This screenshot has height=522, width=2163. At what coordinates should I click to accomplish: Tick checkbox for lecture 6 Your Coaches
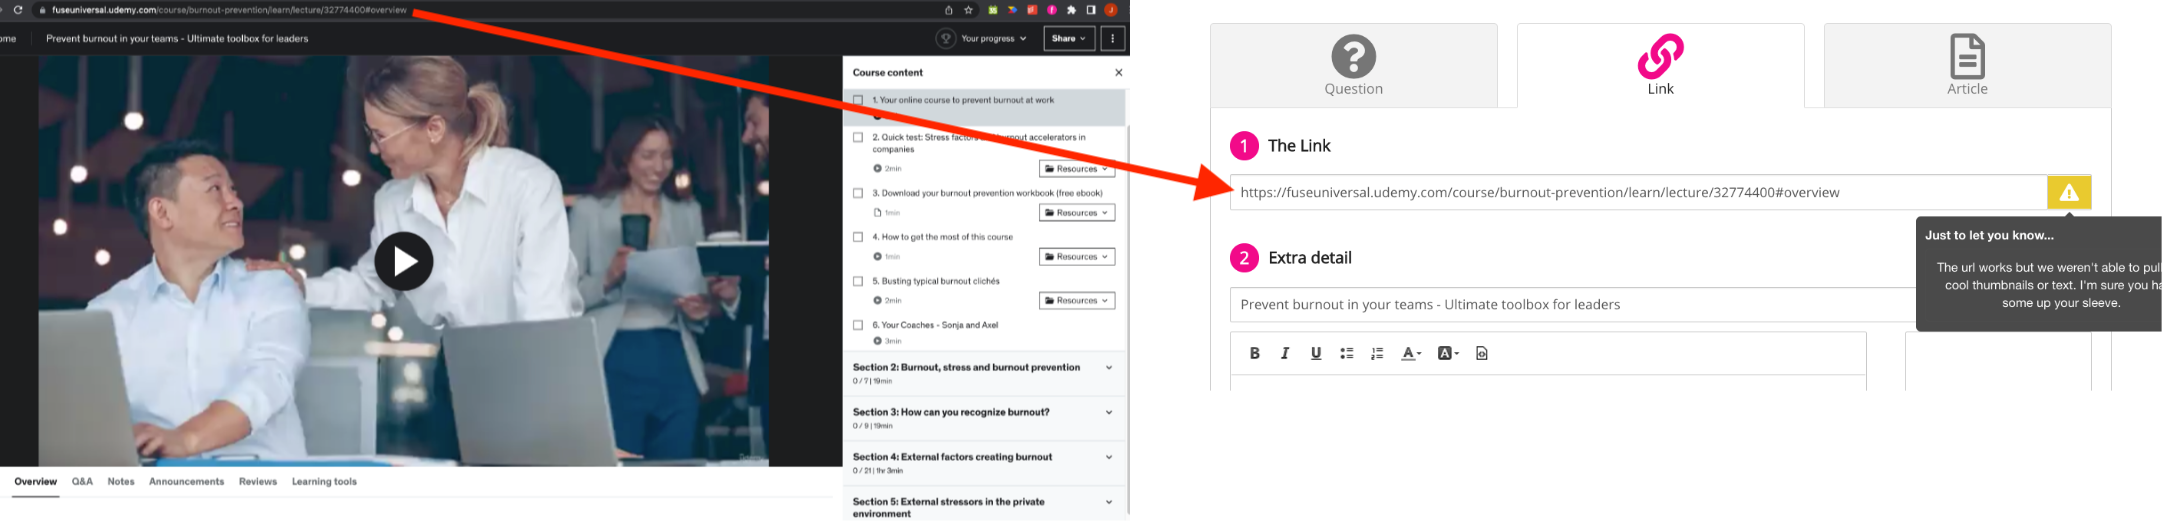click(x=858, y=325)
